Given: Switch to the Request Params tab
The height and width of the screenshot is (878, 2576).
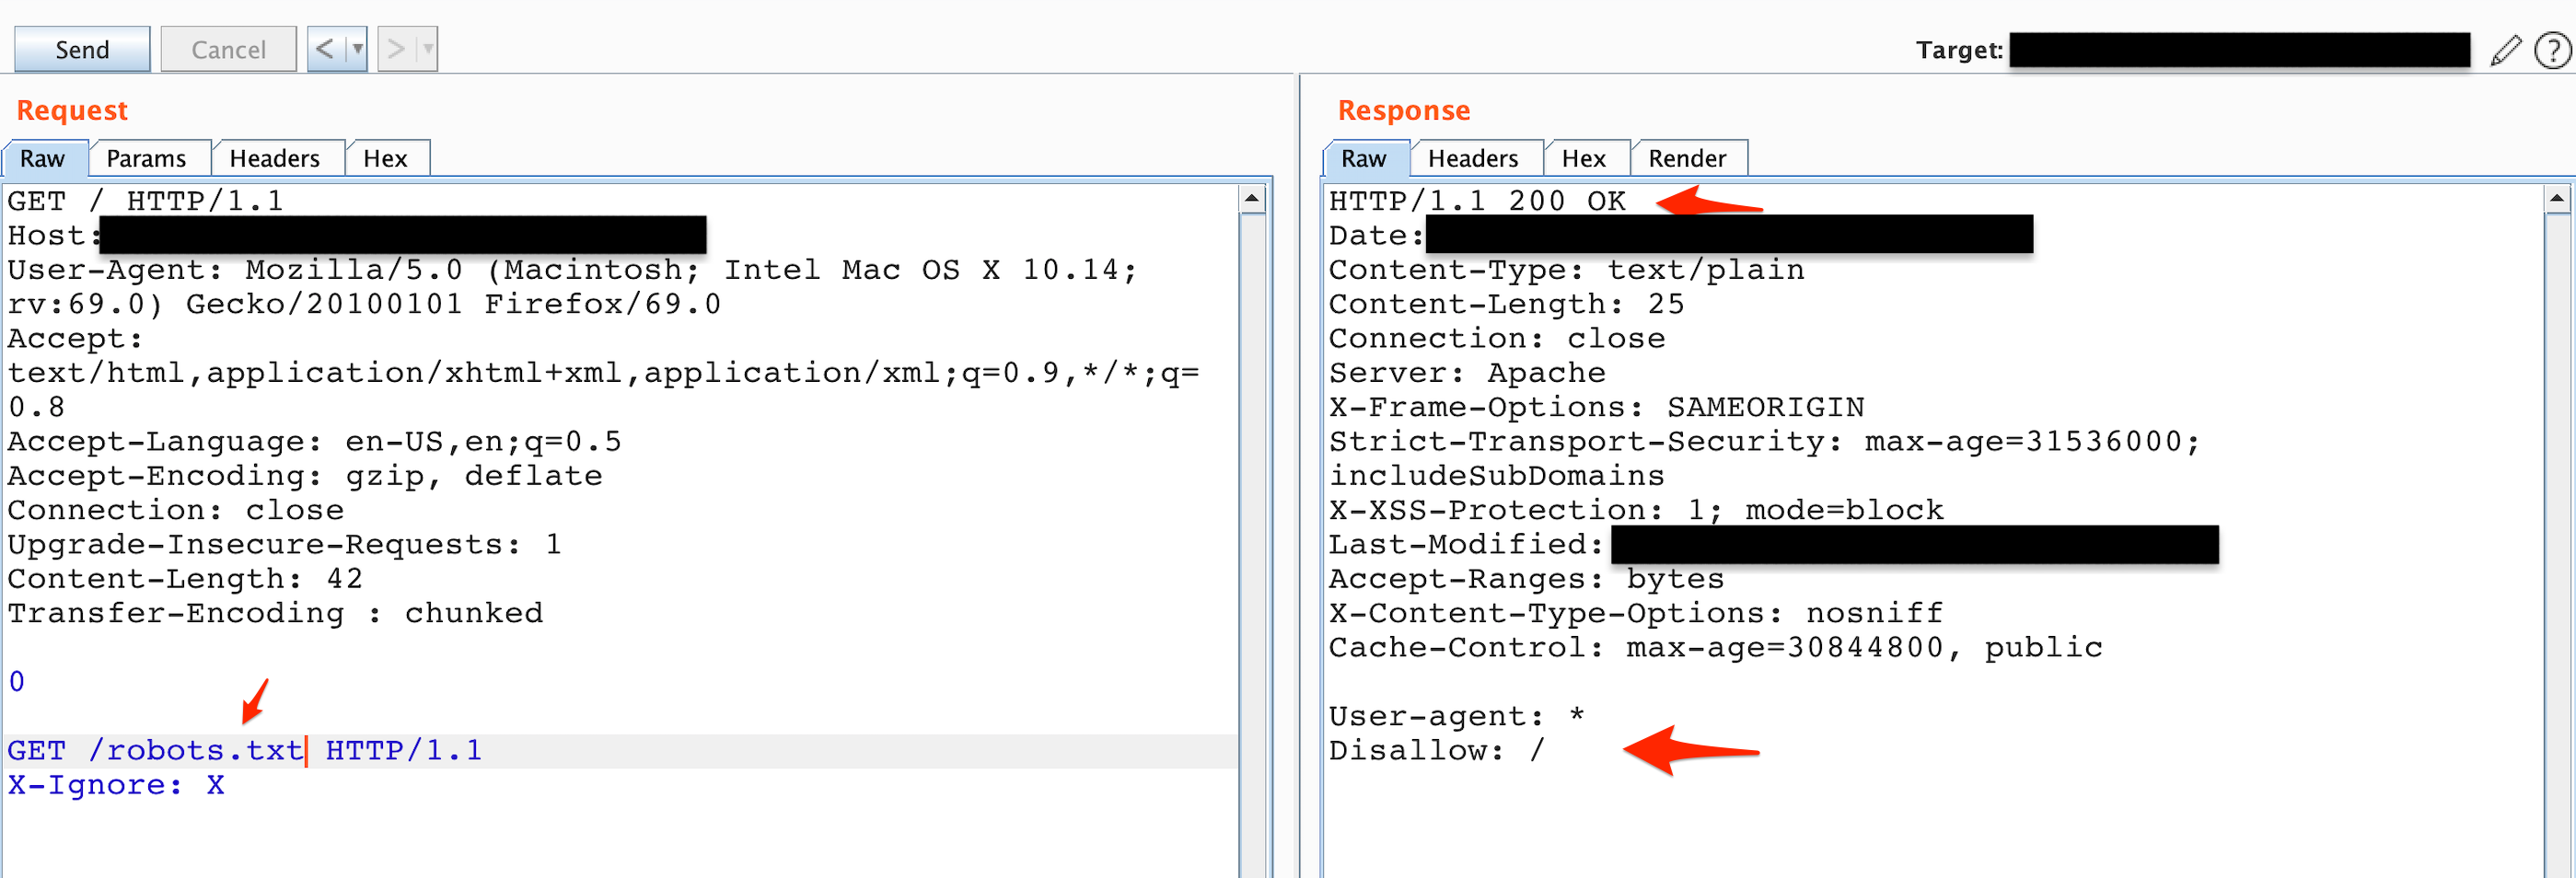Looking at the screenshot, I should point(147,158).
